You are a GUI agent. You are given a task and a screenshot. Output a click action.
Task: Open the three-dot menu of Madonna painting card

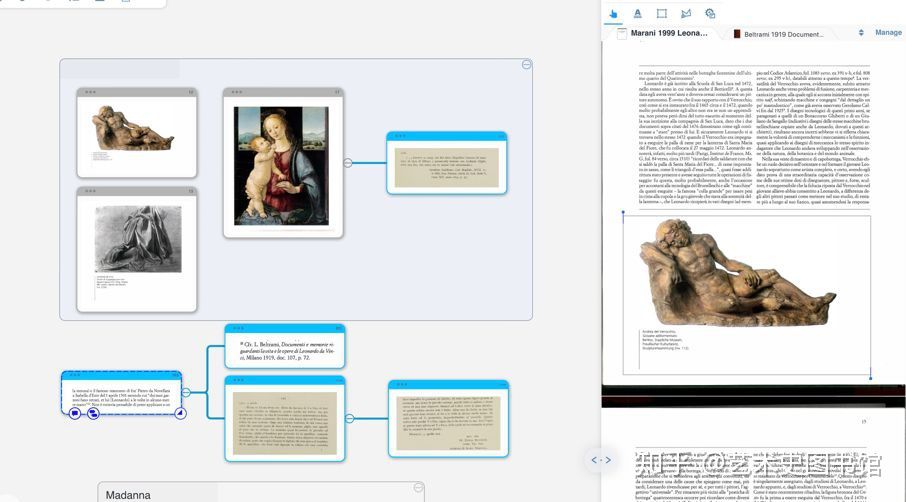coord(236,92)
